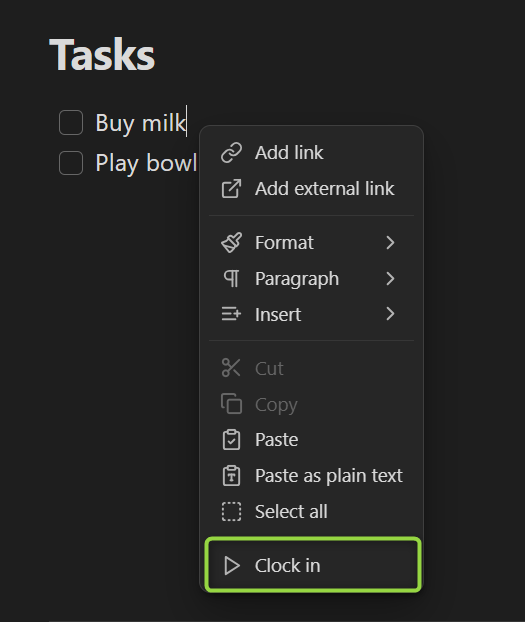Select the Paste menu entry
The height and width of the screenshot is (622, 525).
click(x=312, y=440)
